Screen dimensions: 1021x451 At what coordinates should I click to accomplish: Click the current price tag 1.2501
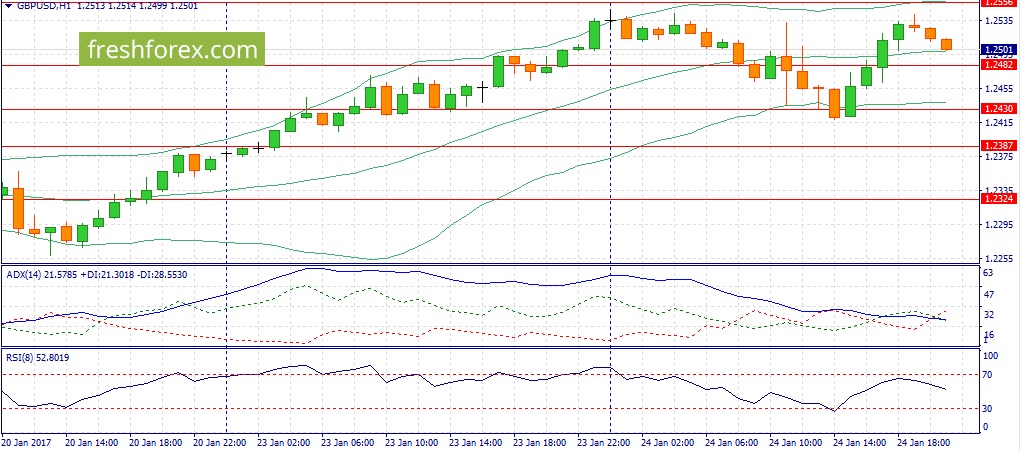[999, 49]
